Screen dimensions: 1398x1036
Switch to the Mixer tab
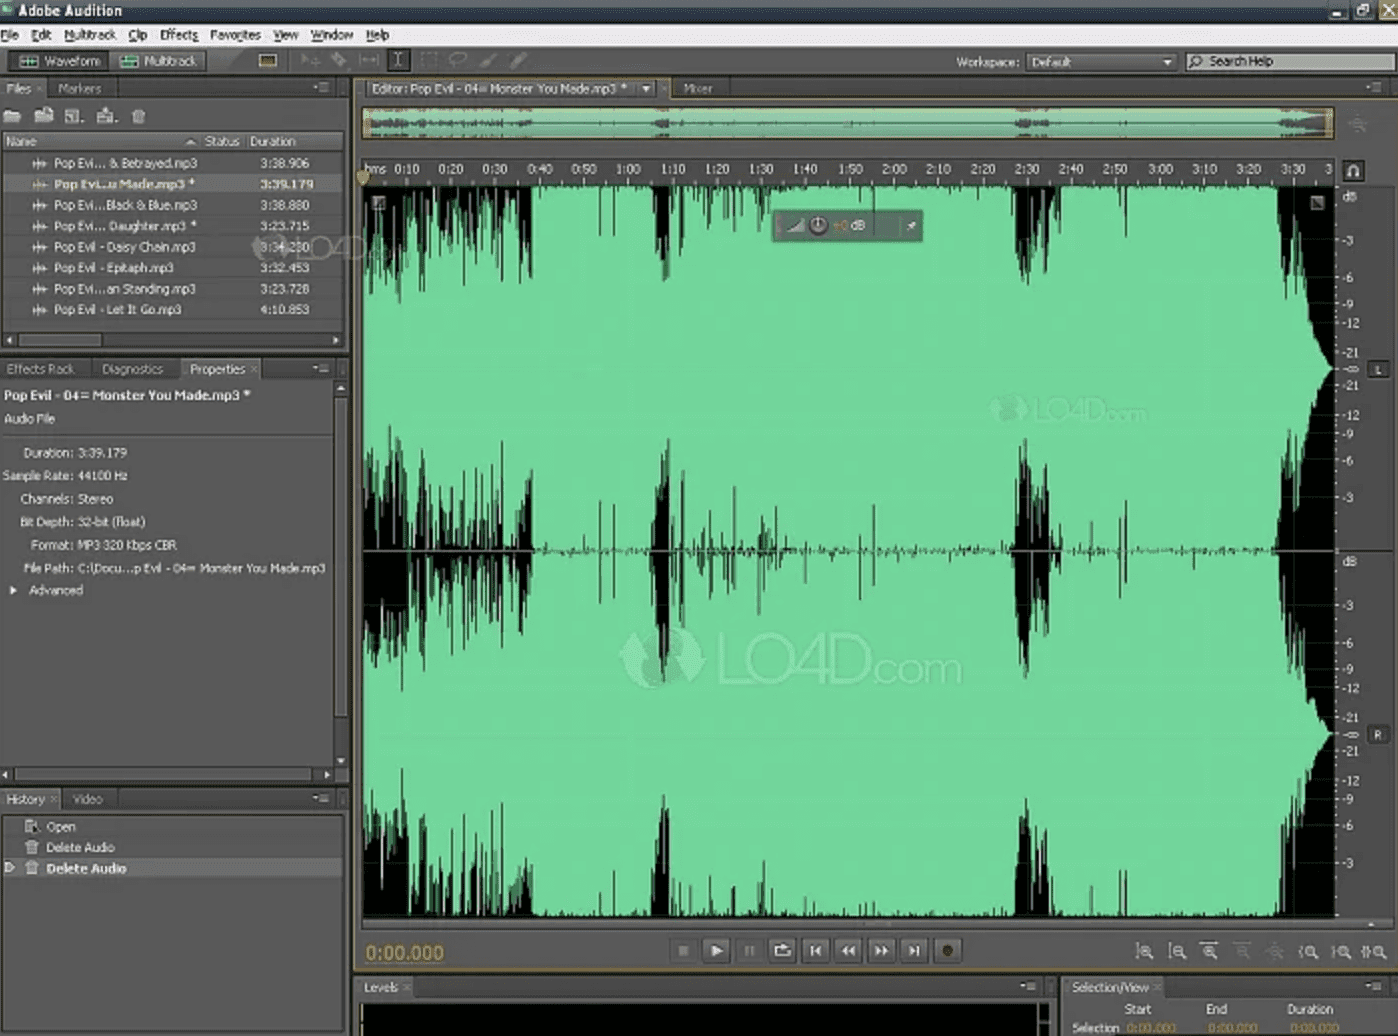(x=698, y=89)
